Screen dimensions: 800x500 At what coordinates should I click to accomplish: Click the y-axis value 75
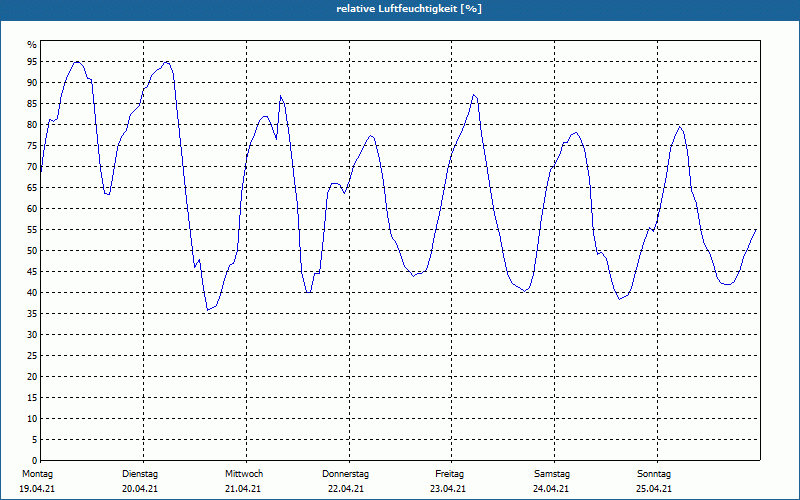[x=32, y=146]
